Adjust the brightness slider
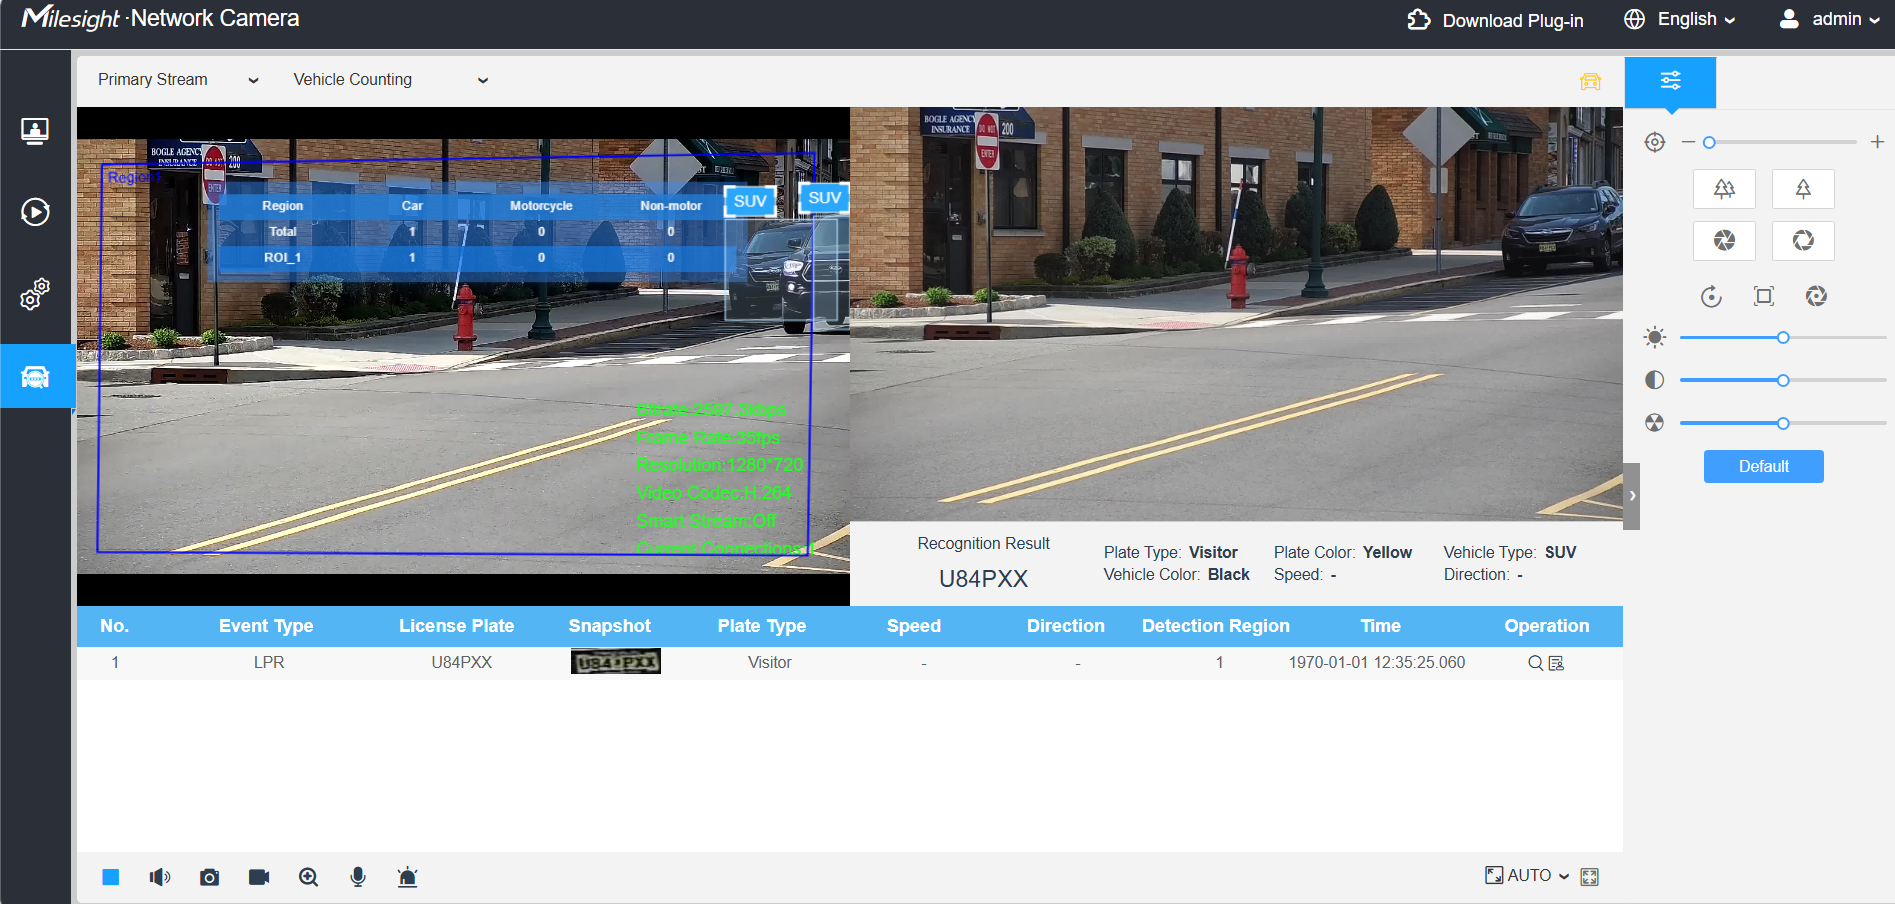This screenshot has height=904, width=1895. [x=1782, y=338]
